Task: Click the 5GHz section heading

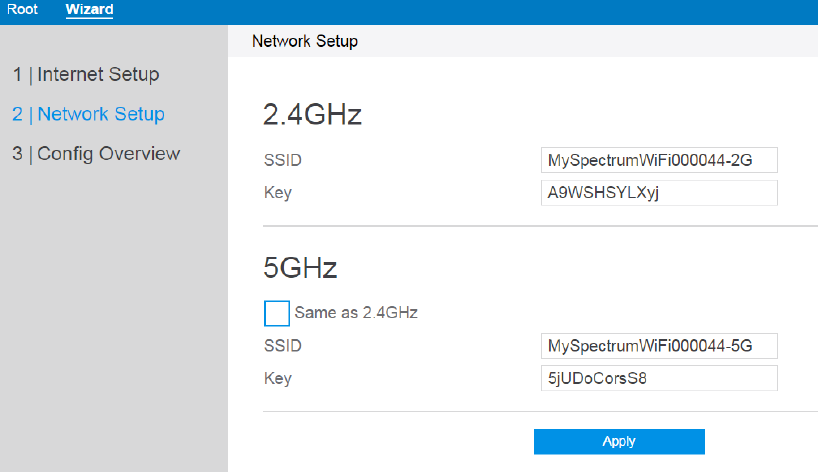Action: pyautogui.click(x=300, y=268)
